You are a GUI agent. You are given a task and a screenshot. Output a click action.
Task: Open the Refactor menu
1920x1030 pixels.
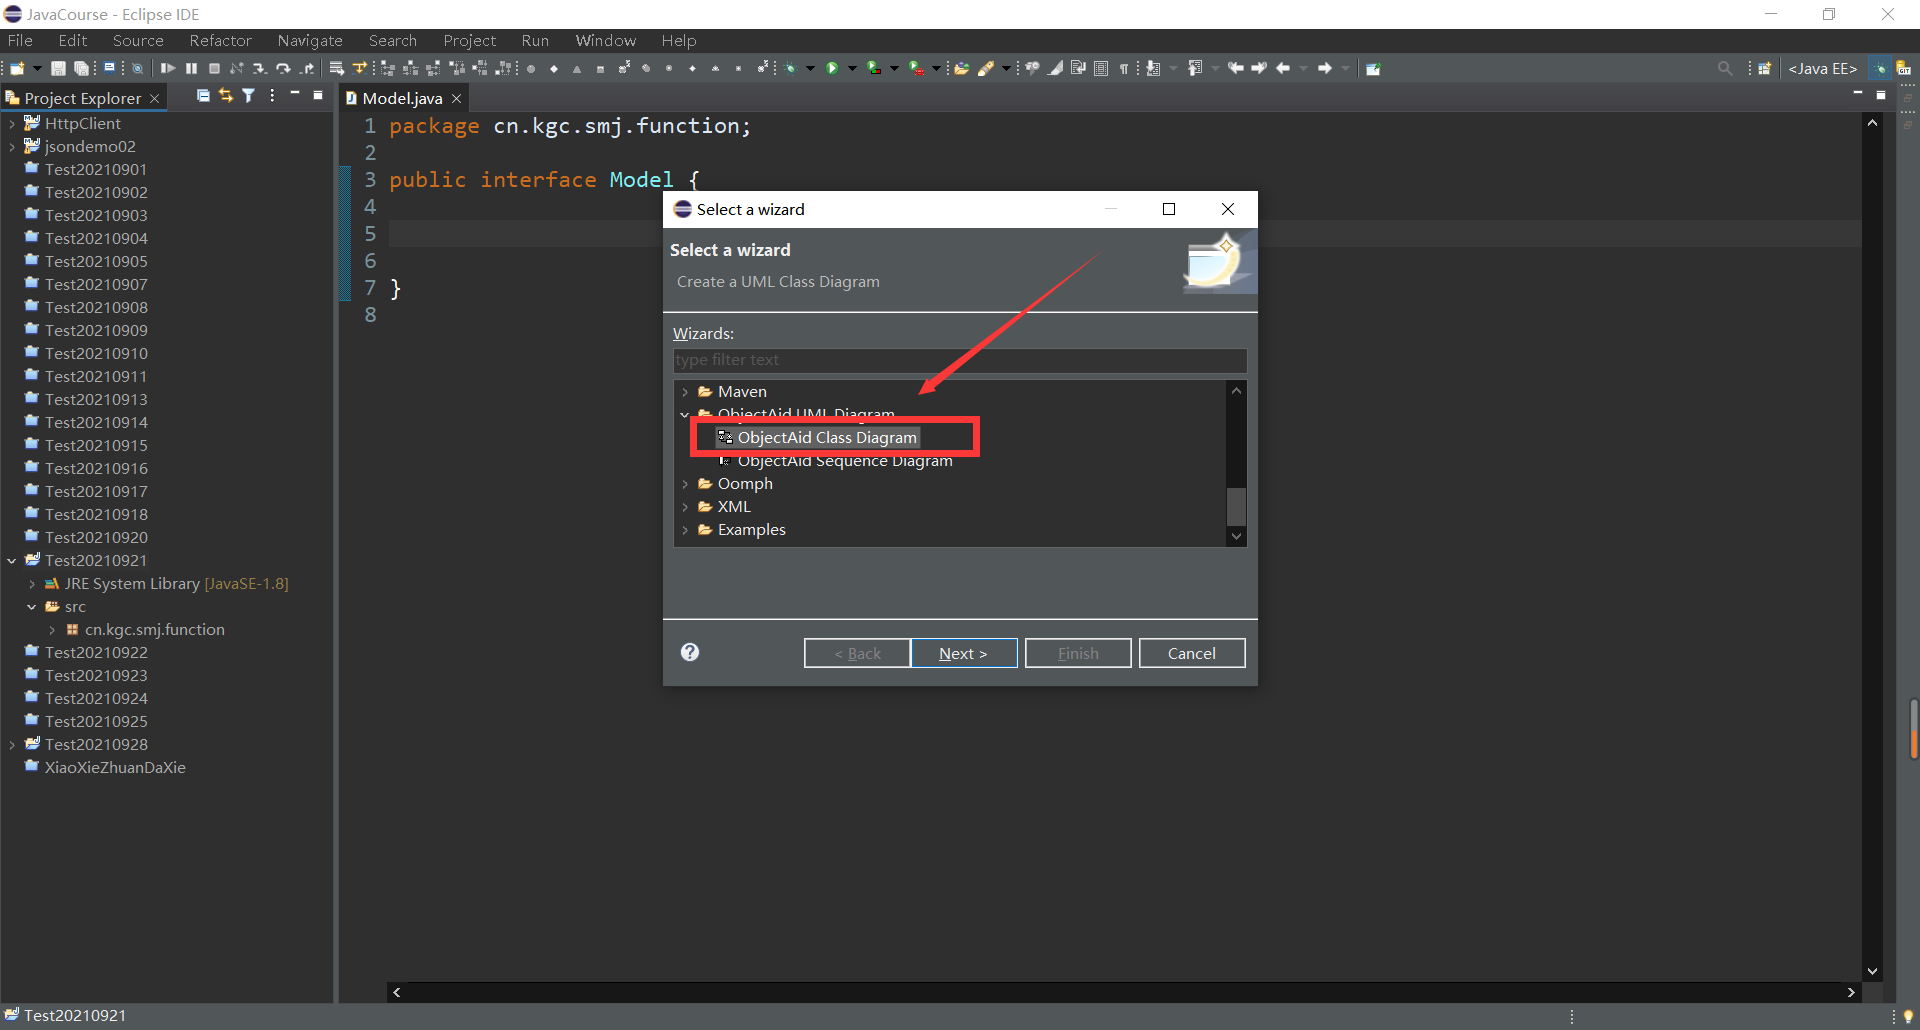[x=220, y=41]
